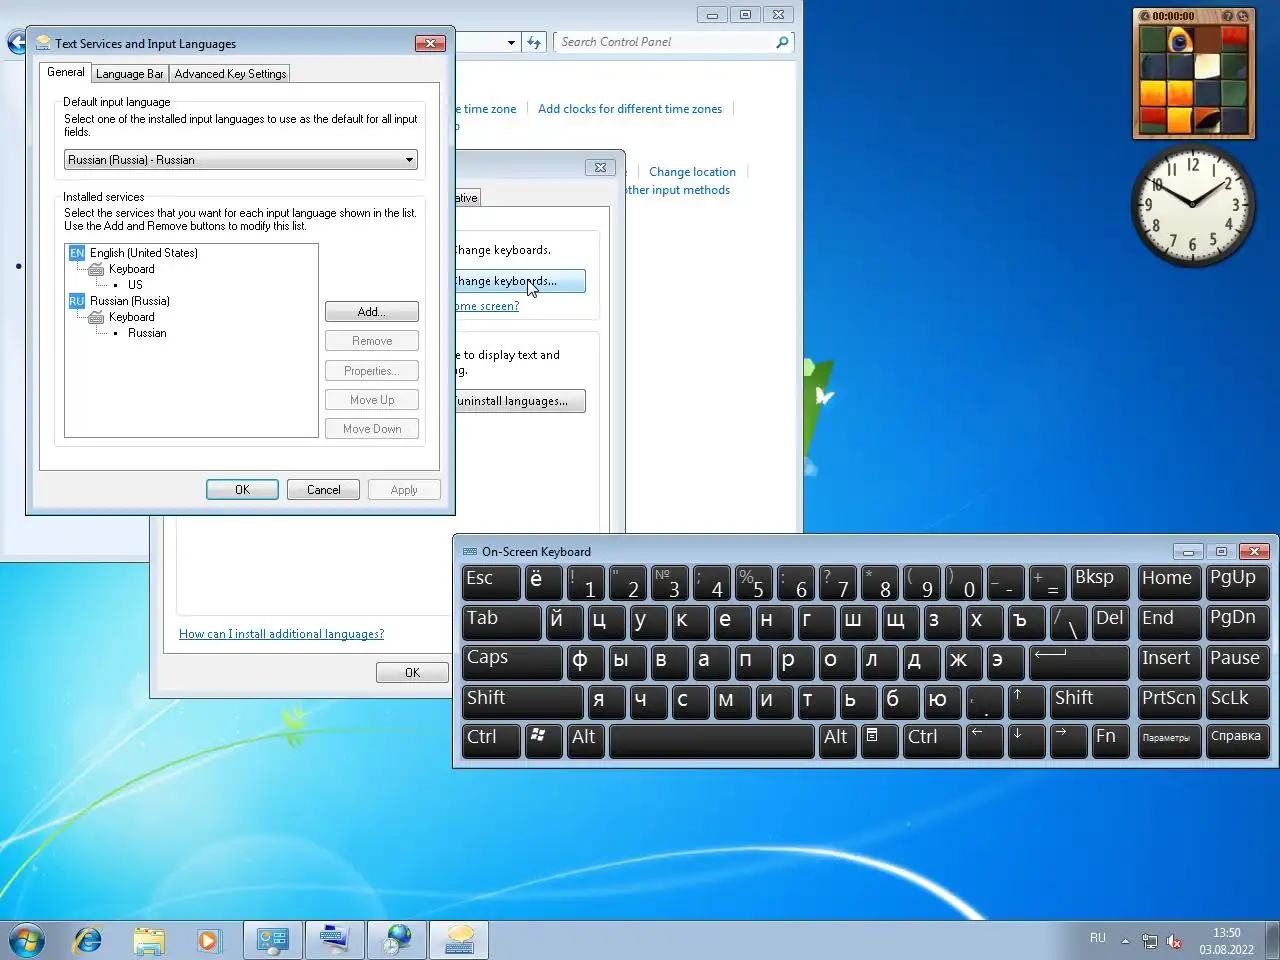Select Keyboard node under English (United States)
This screenshot has height=960, width=1280.
pyautogui.click(x=131, y=269)
